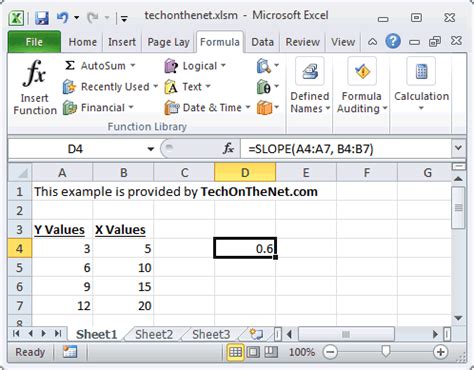The width and height of the screenshot is (474, 370).
Task: Click the 'Y Values' header cell
Action: (62, 230)
